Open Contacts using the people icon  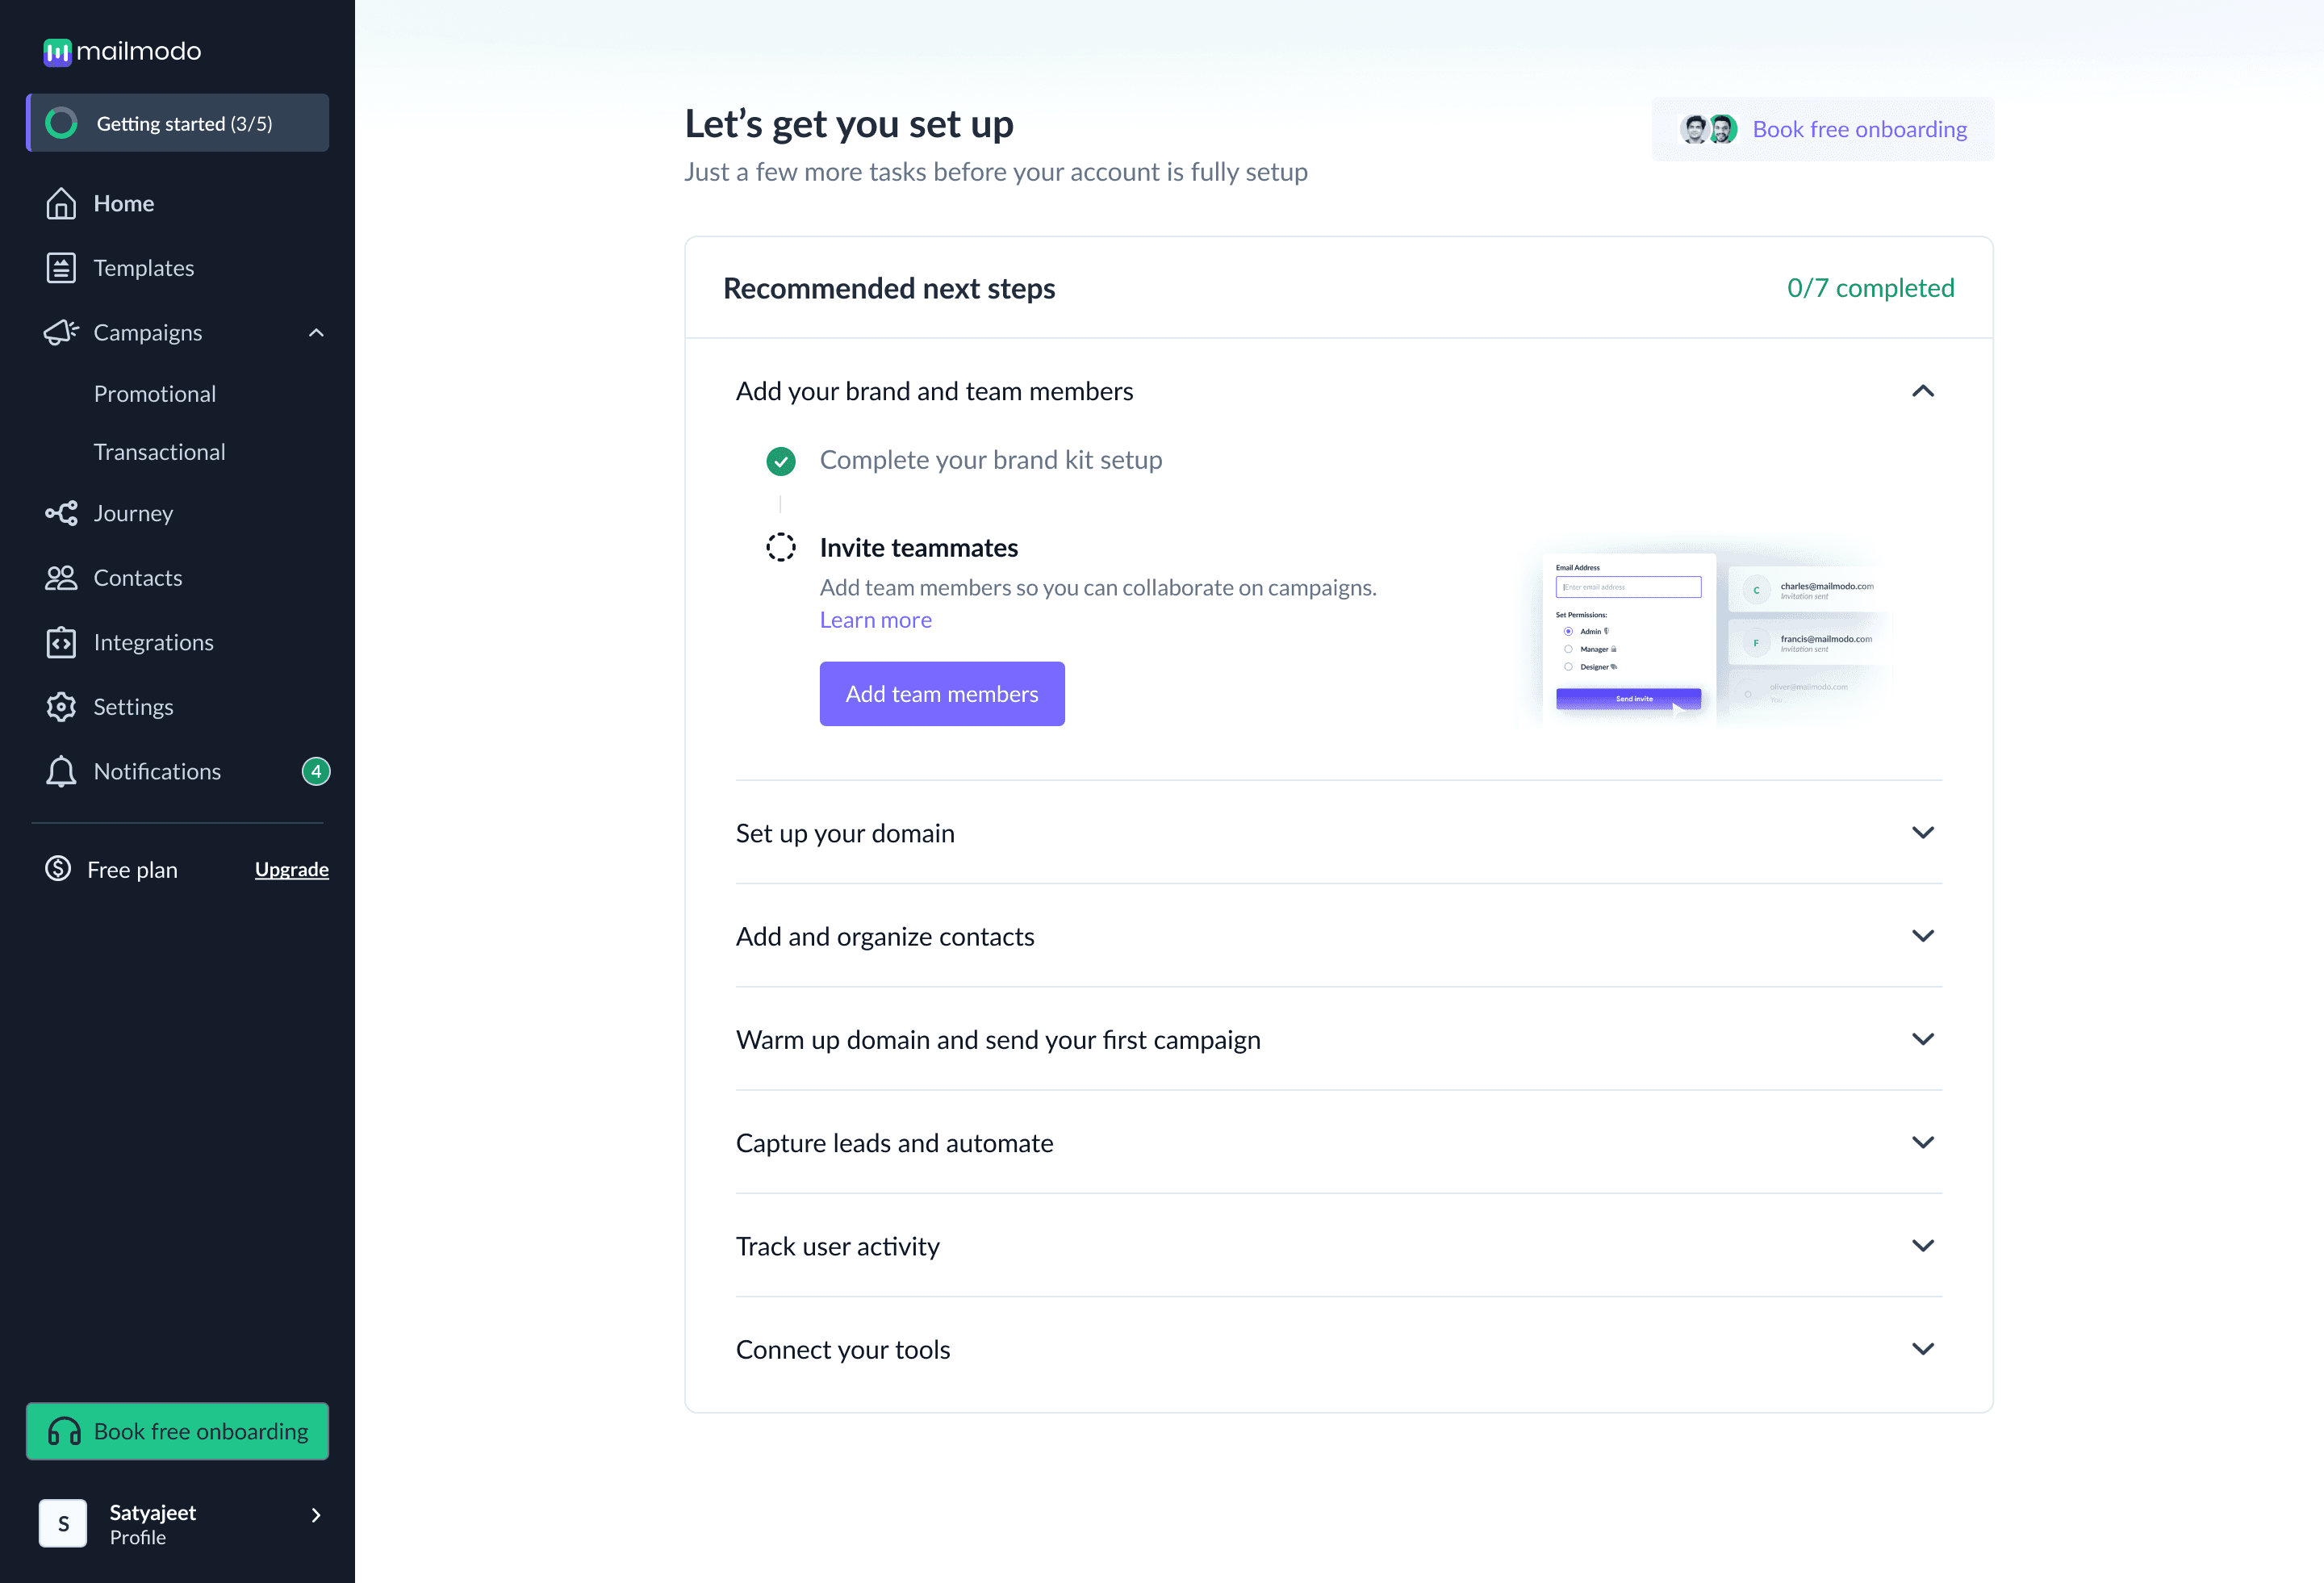61,578
